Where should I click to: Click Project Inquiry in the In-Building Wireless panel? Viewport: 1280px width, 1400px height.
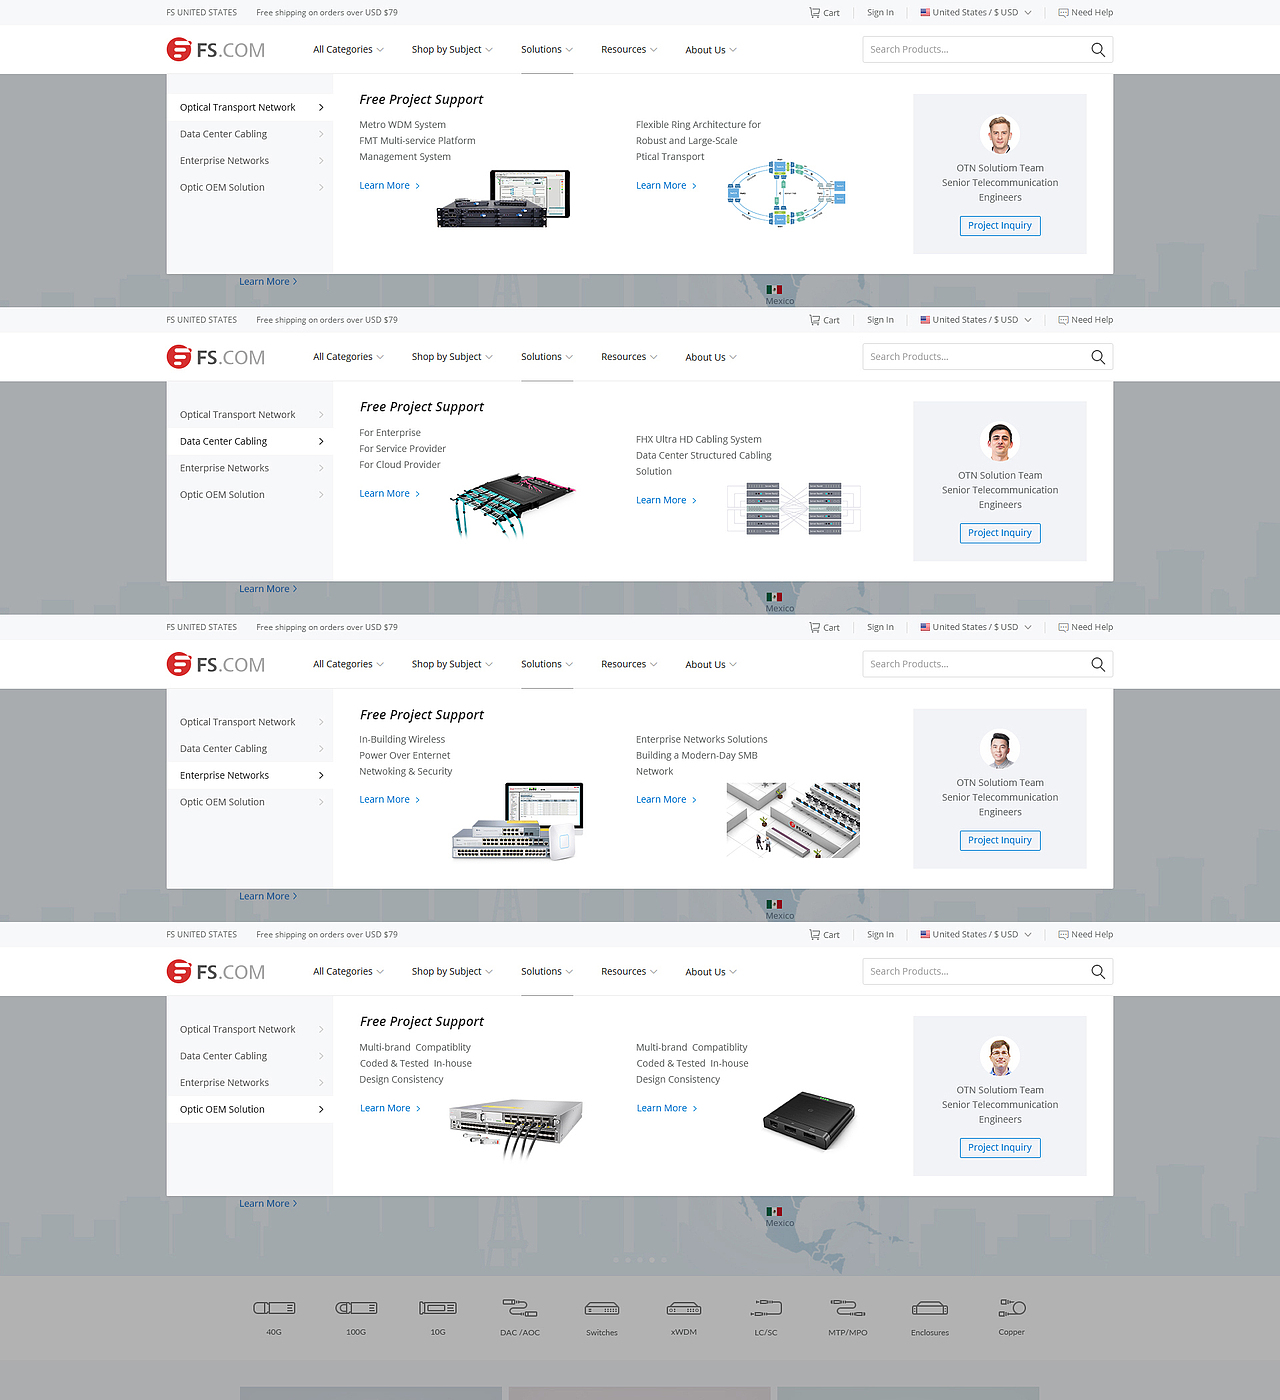coord(1000,840)
